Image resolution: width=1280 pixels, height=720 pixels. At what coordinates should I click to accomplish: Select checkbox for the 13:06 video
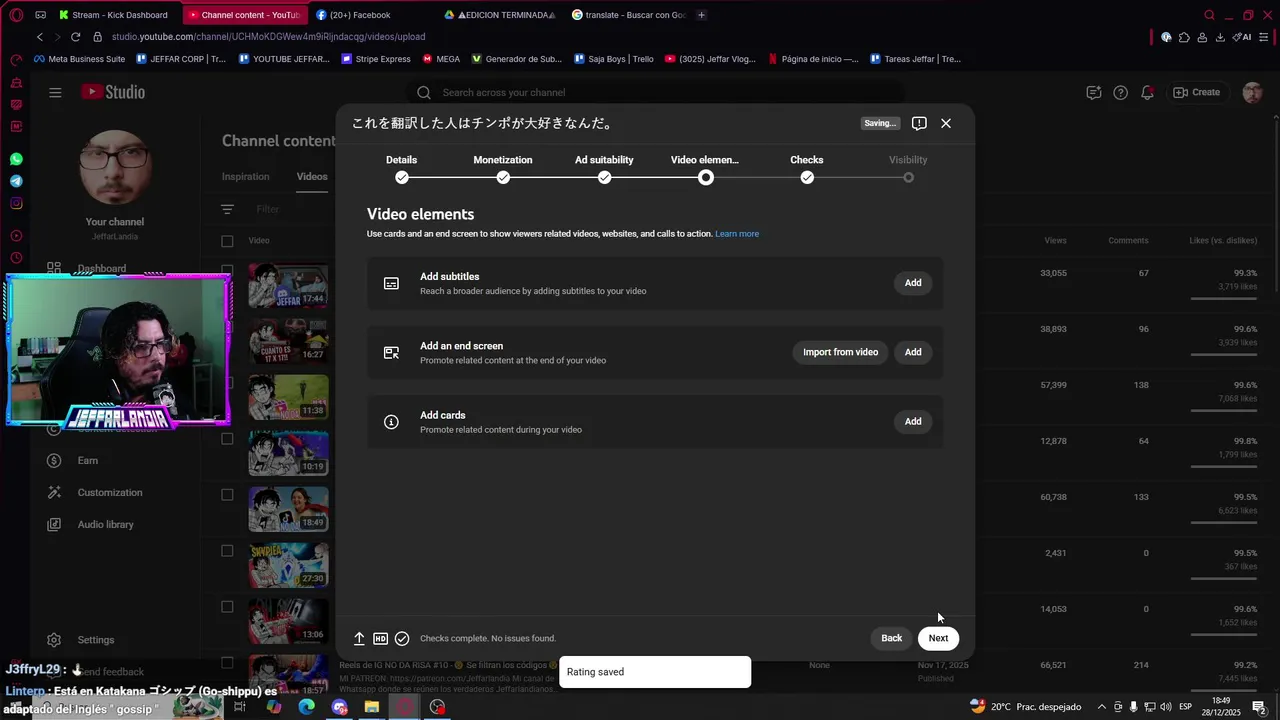[227, 607]
